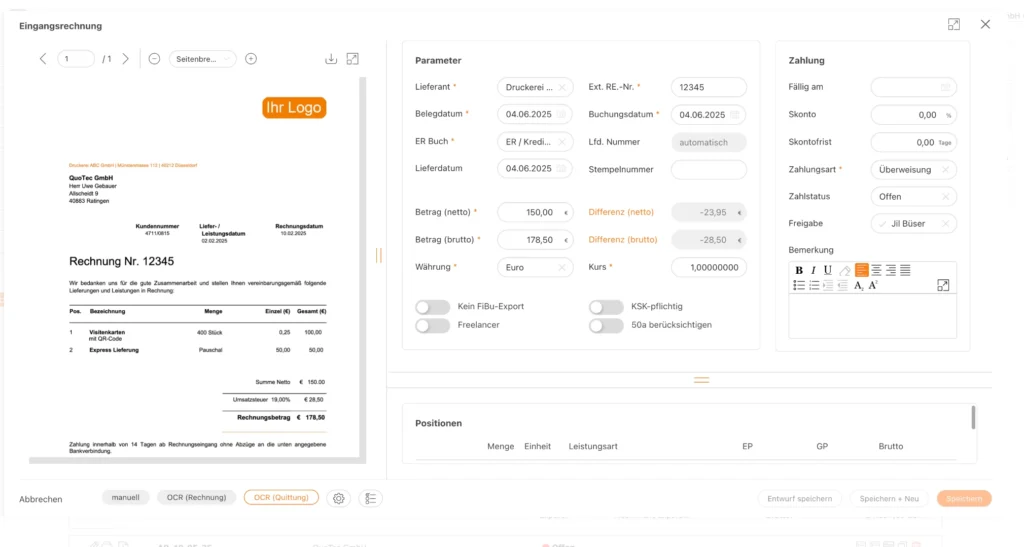The width and height of the screenshot is (1024, 547).
Task: Clear the Lieferant selection
Action: click(x=562, y=87)
